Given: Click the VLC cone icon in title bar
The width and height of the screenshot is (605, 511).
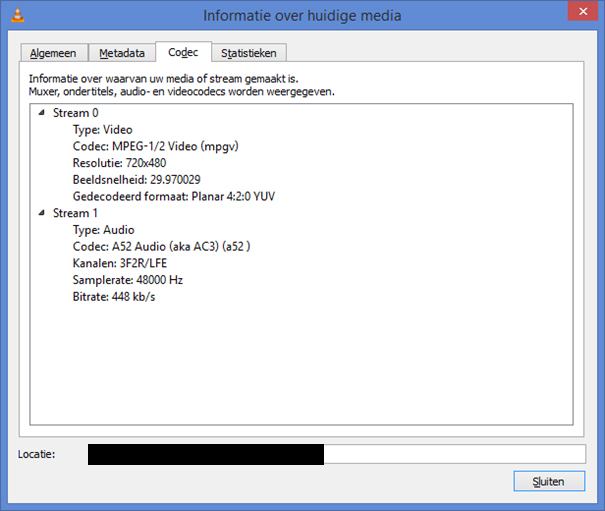Looking at the screenshot, I should point(17,15).
